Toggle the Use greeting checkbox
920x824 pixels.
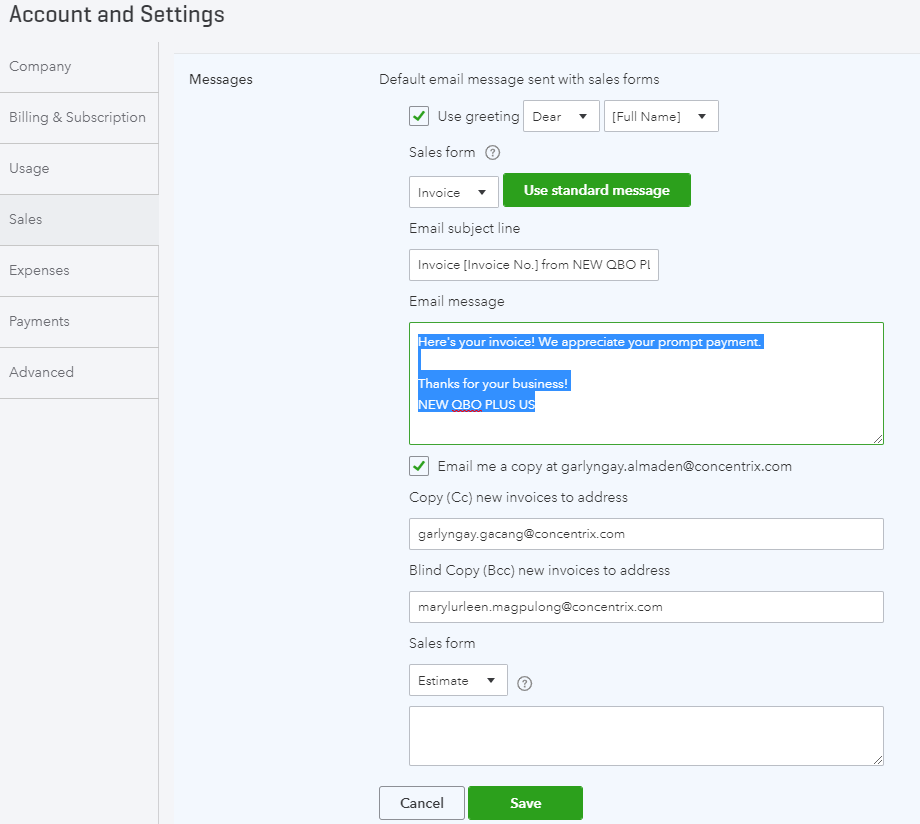tap(419, 116)
